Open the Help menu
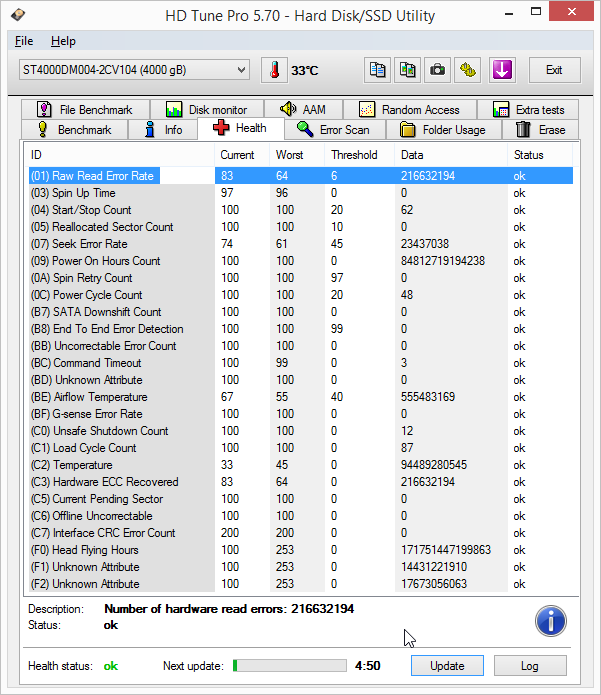 [63, 41]
